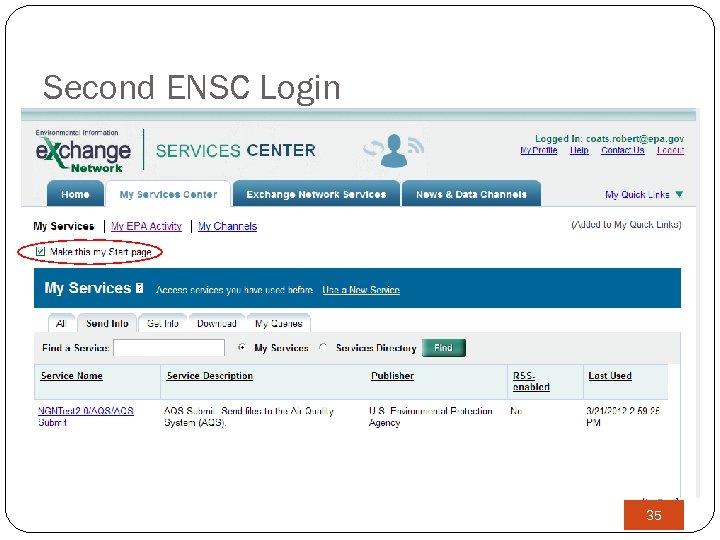Image resolution: width=720 pixels, height=540 pixels.
Task: Open the News & Data Channels tab
Action: pos(471,194)
